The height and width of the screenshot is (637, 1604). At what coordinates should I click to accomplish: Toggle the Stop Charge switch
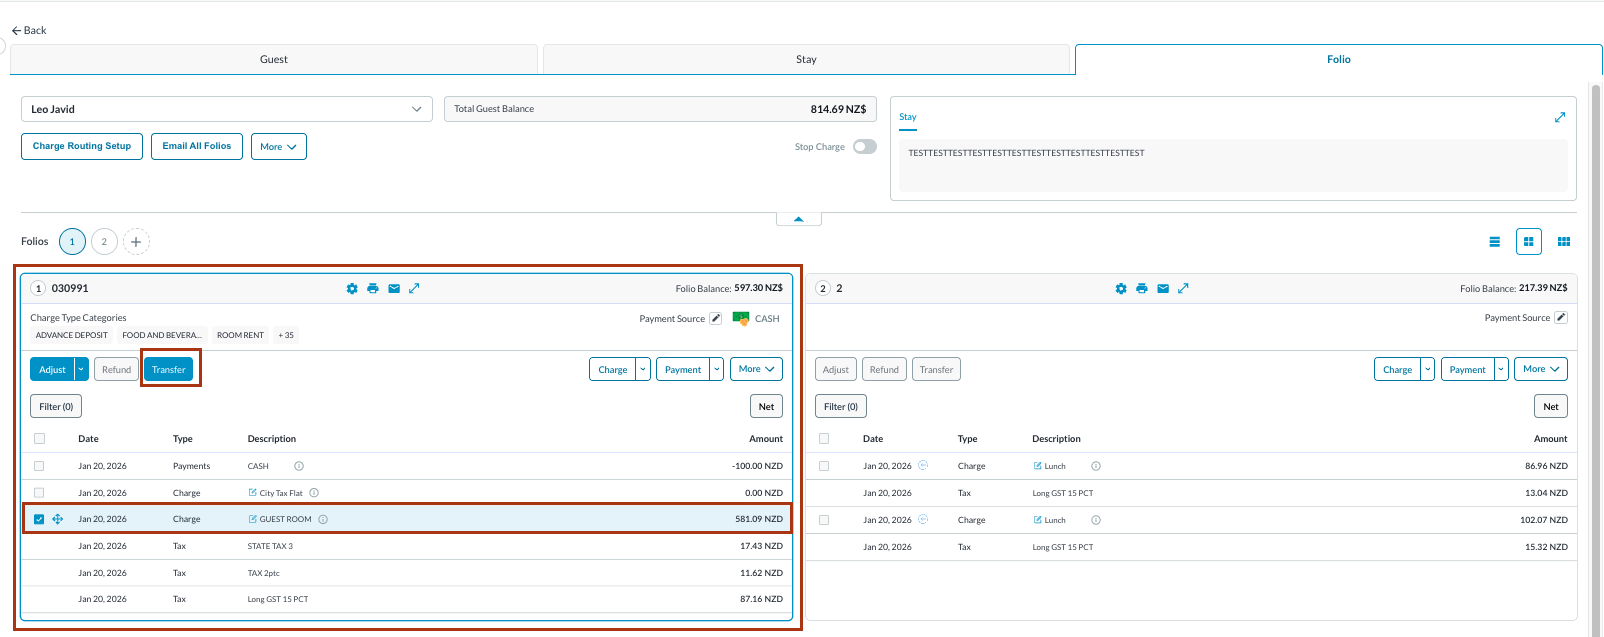click(865, 147)
